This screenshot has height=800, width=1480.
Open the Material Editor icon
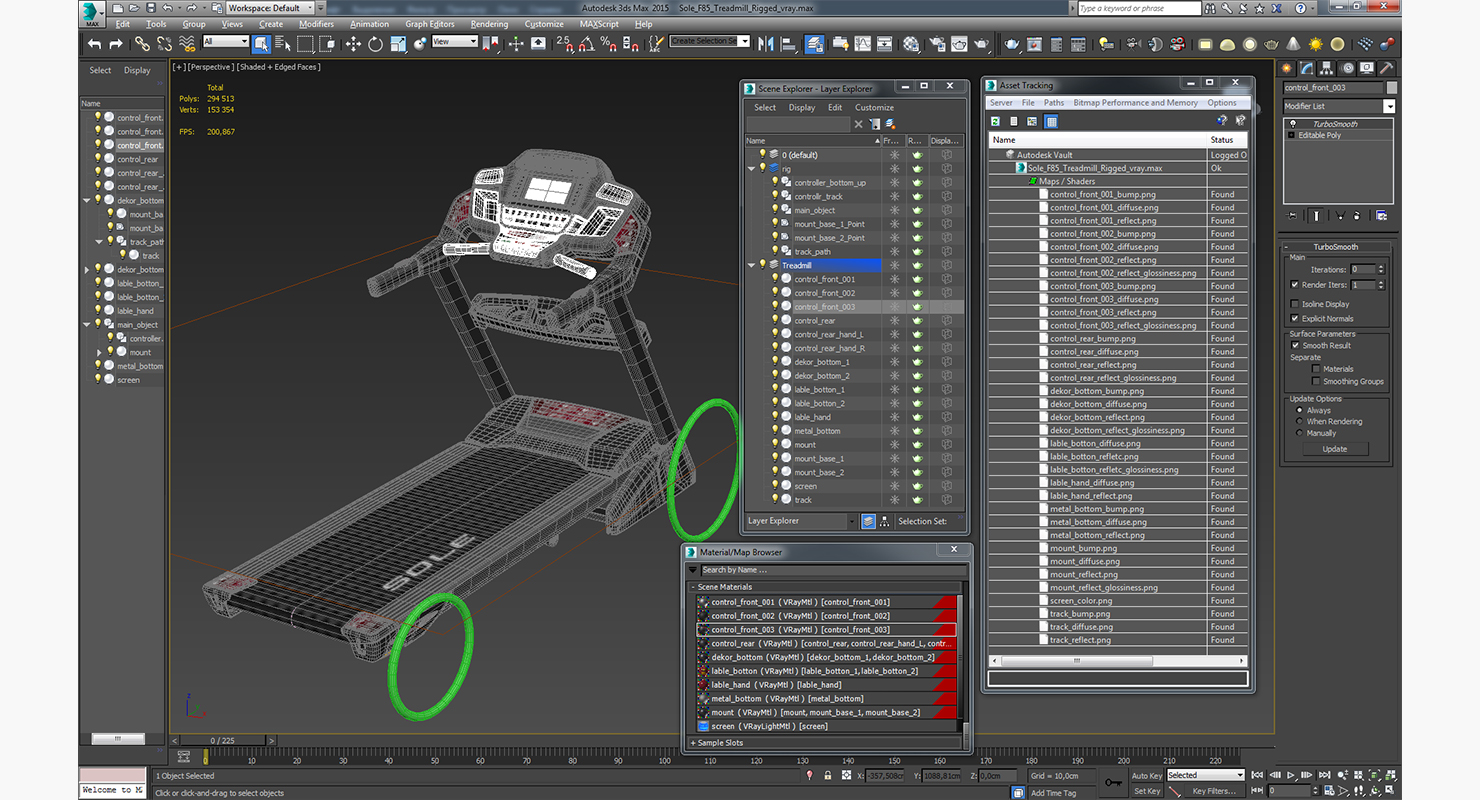click(x=911, y=44)
